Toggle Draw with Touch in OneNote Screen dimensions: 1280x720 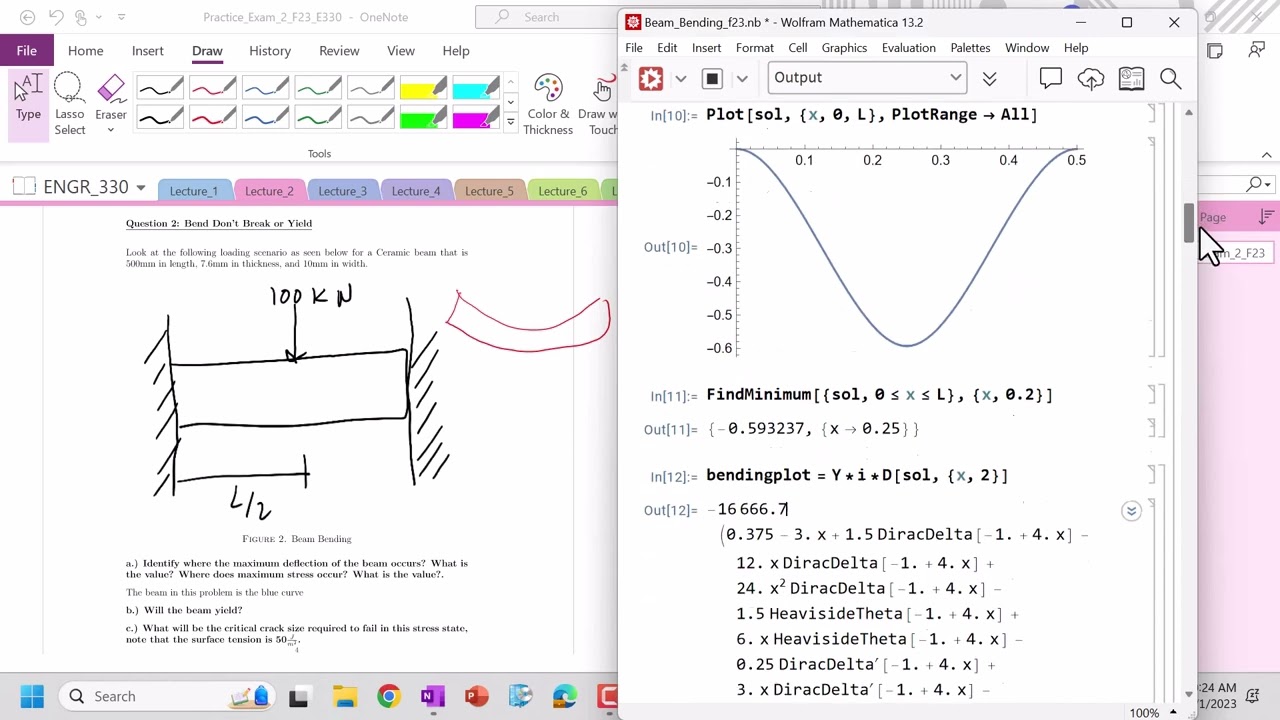point(602,105)
